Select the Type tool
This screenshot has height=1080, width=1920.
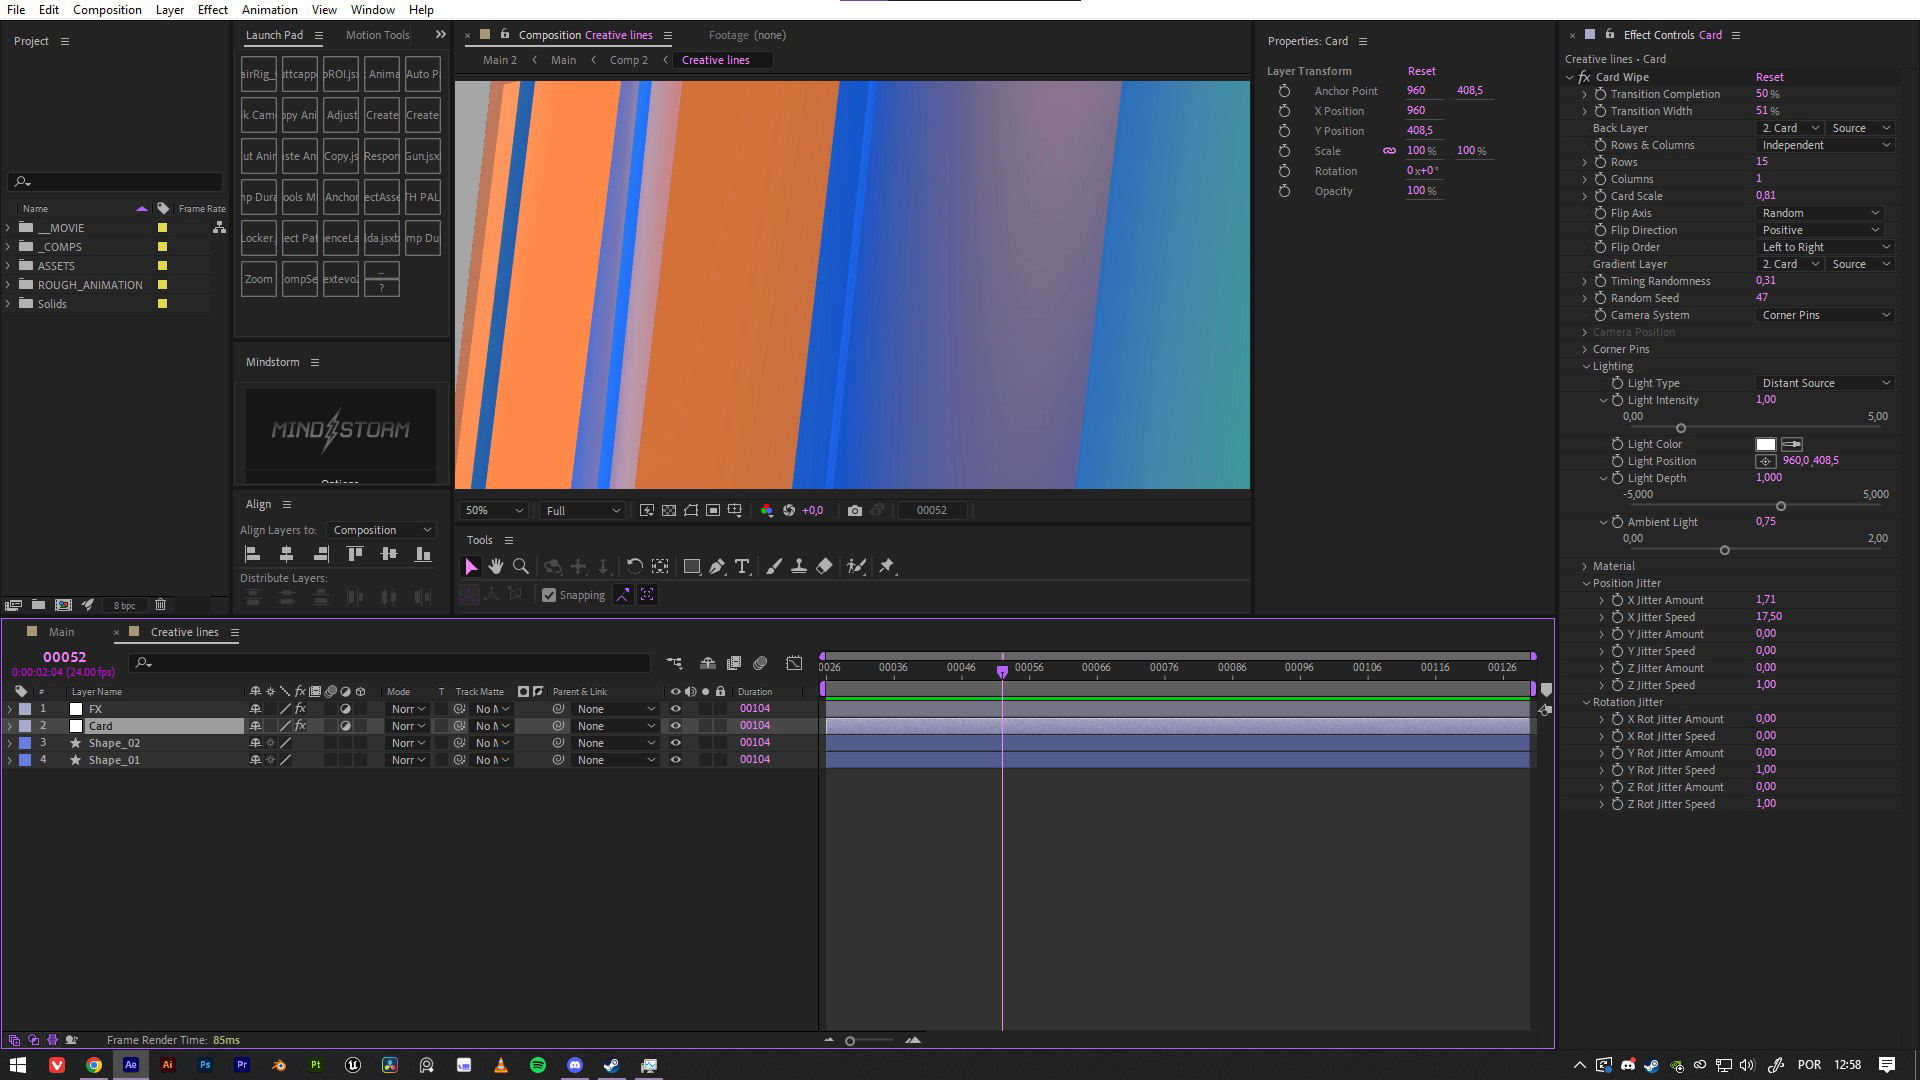742,566
